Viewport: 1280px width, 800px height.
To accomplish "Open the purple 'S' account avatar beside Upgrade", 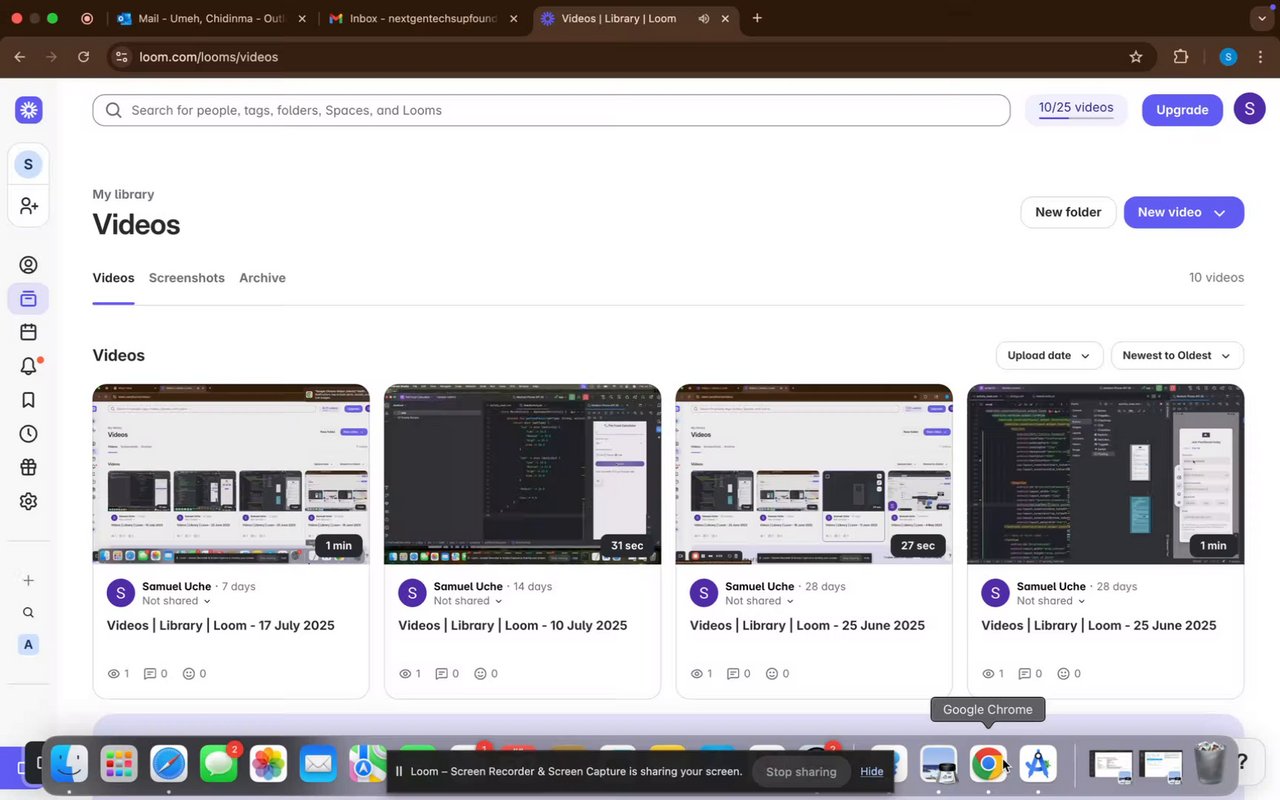I will 1250,109.
